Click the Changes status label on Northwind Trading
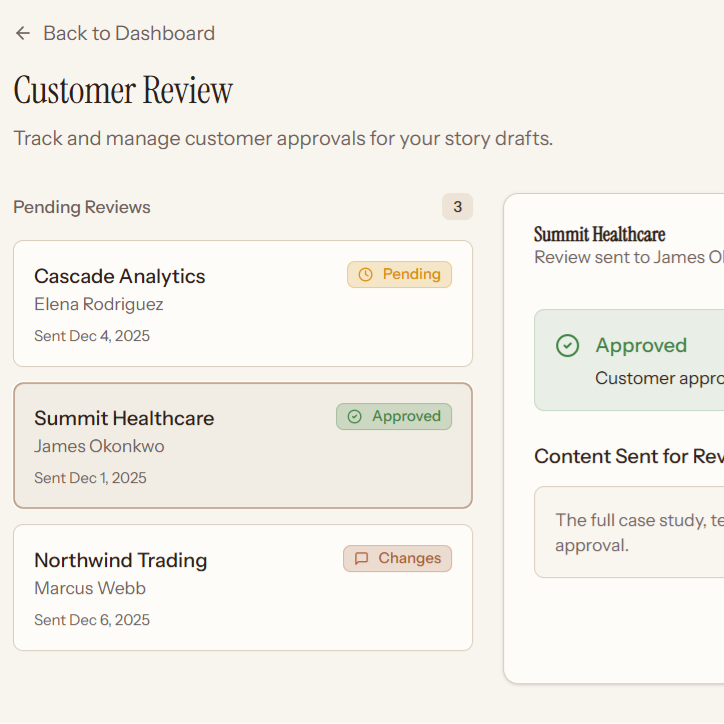The image size is (724, 724). tap(409, 559)
